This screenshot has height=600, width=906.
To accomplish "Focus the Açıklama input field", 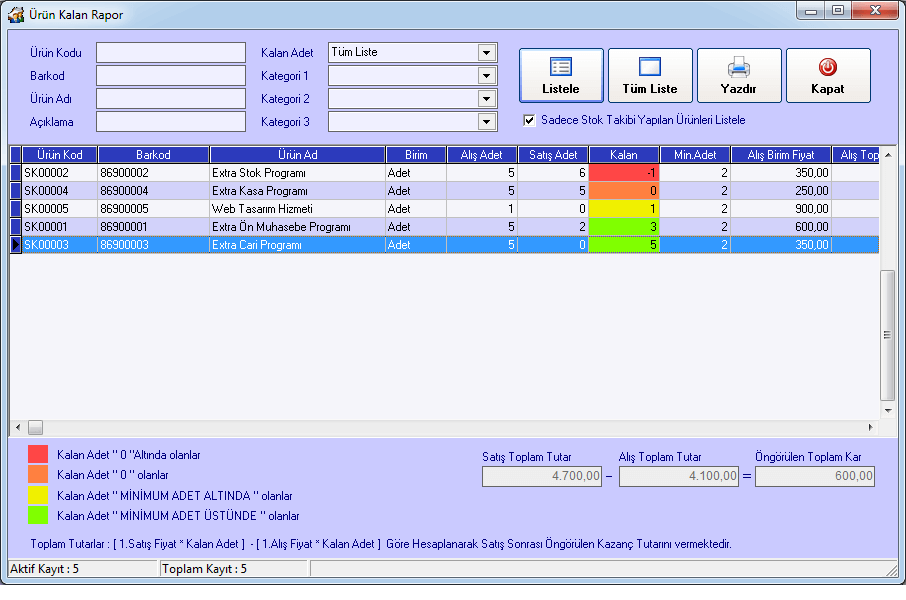I will coord(171,122).
